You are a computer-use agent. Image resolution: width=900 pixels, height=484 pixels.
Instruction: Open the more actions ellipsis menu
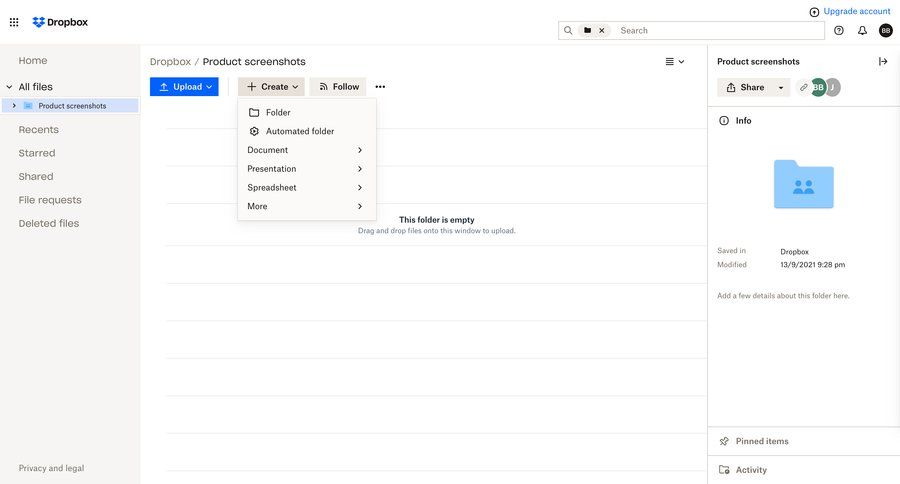[380, 87]
